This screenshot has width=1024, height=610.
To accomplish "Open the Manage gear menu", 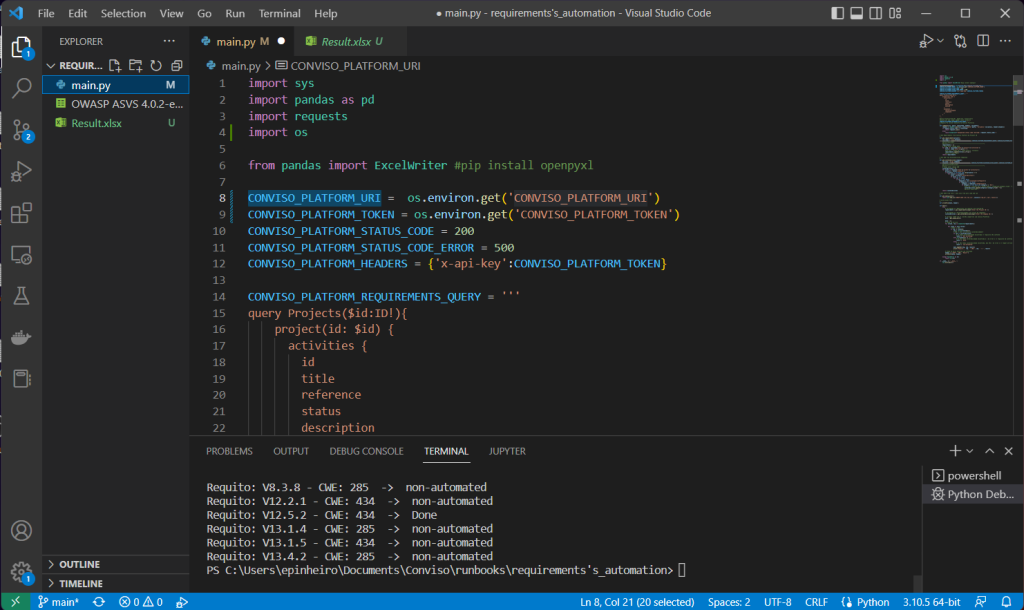I will tap(21, 572).
